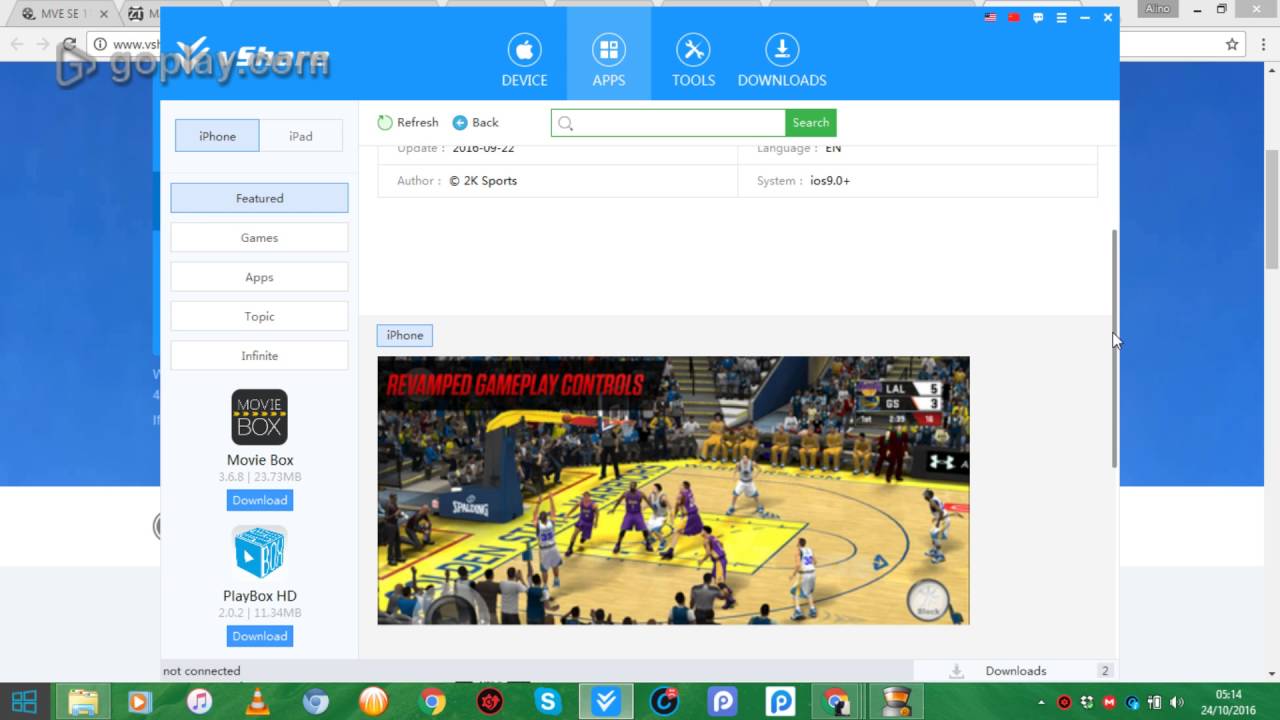
Task: Launch iTunes from the taskbar
Action: coord(199,702)
